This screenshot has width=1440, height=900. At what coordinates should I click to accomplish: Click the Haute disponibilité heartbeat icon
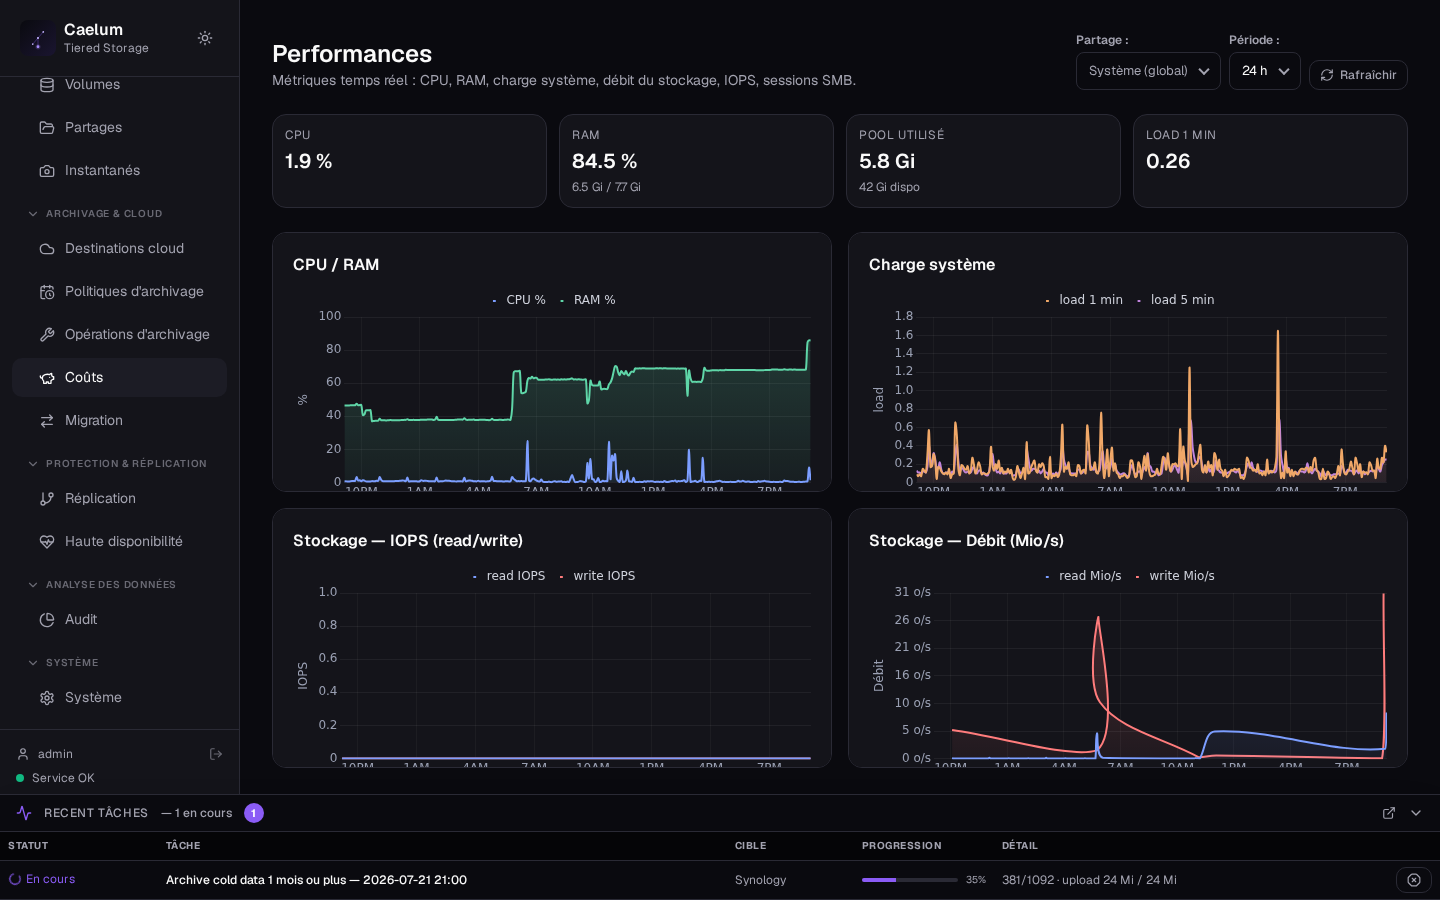tap(47, 542)
